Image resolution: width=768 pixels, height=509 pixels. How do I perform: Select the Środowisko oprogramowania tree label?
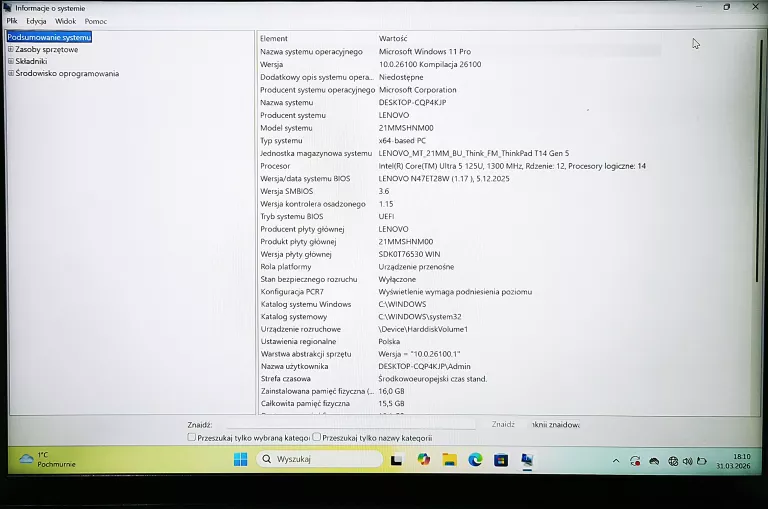67,73
